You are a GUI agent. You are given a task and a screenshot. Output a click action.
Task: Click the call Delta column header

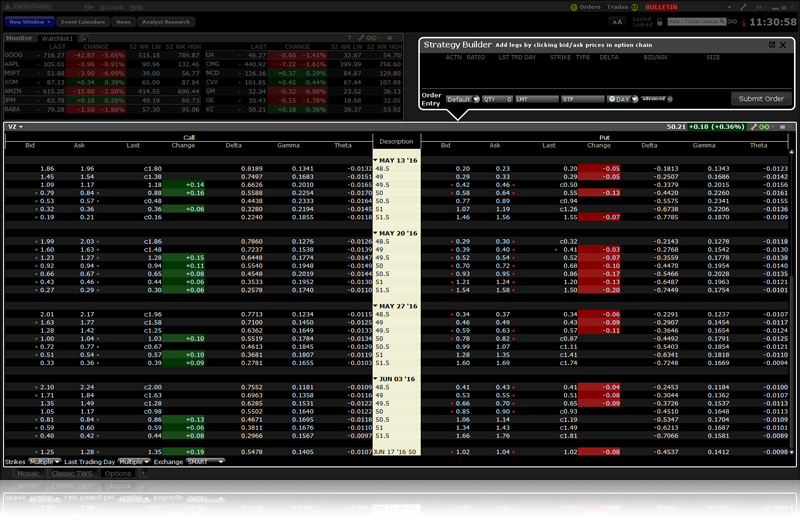tap(234, 145)
